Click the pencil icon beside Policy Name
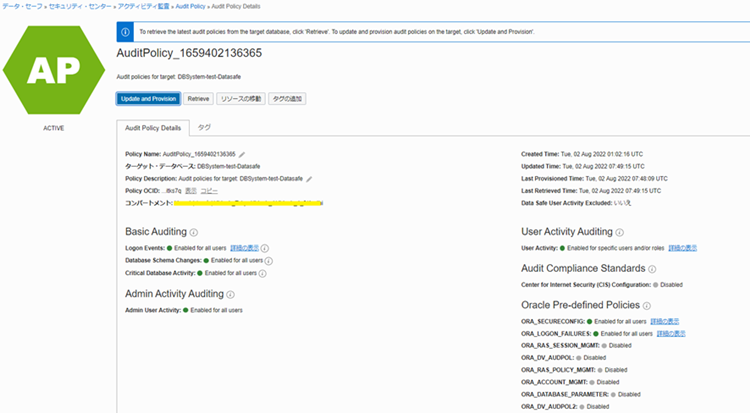750x413 pixels. point(242,154)
